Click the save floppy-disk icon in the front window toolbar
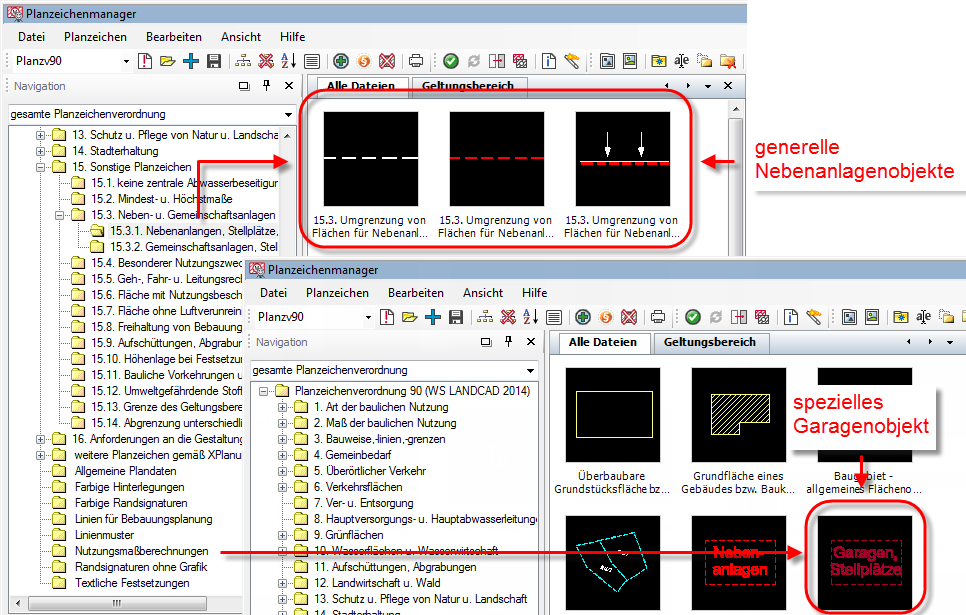This screenshot has height=615, width=966. click(456, 317)
